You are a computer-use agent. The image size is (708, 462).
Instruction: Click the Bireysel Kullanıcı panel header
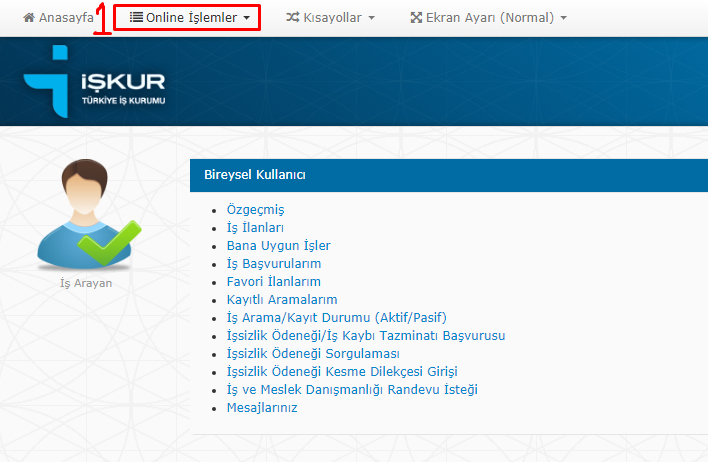click(x=449, y=175)
